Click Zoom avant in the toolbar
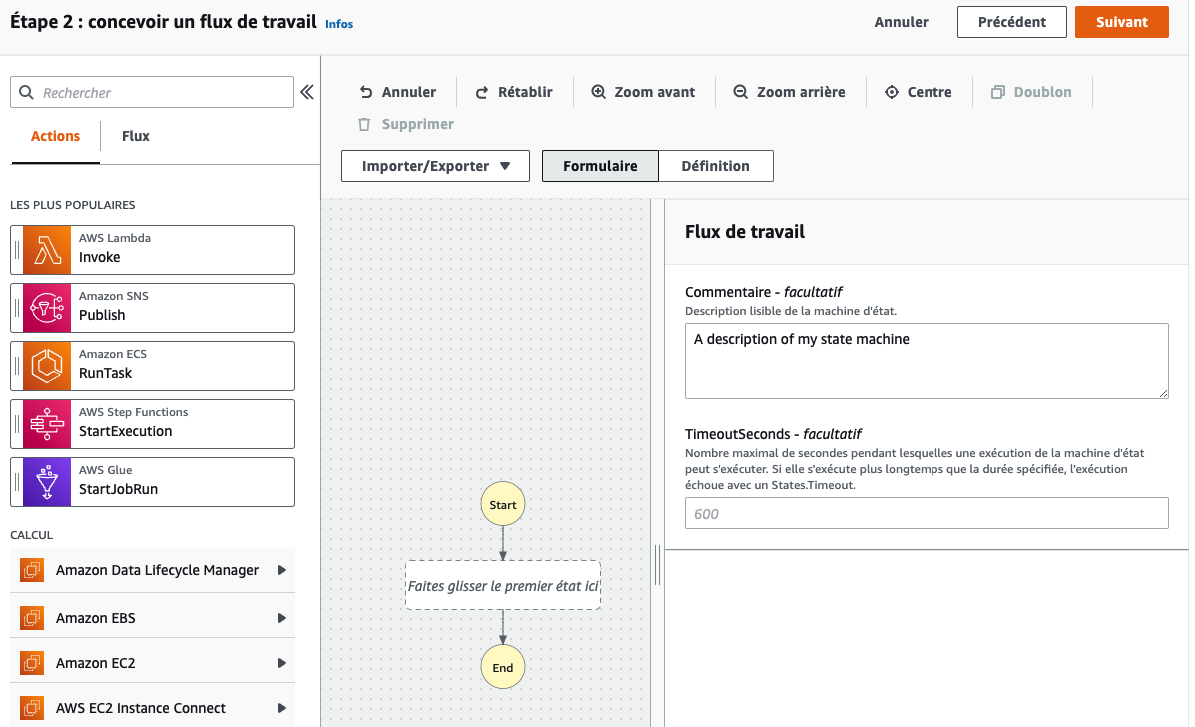Screen dimensions: 1195x727 tap(643, 92)
